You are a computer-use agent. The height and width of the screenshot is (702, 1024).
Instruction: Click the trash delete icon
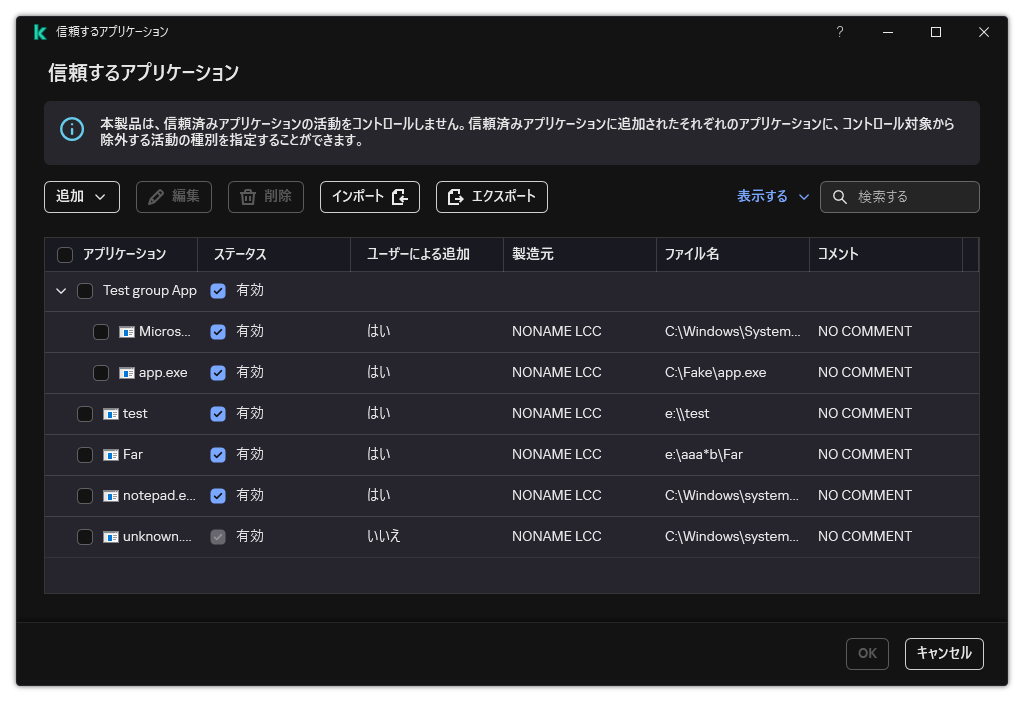coord(247,197)
